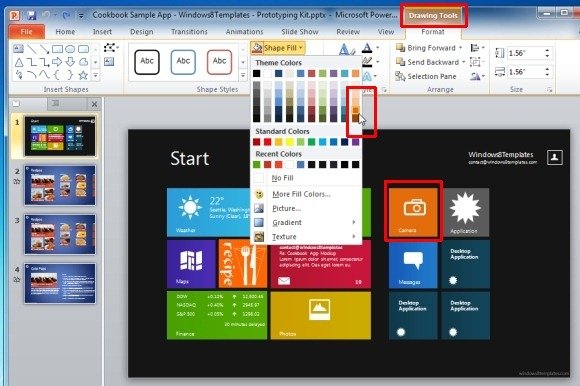The width and height of the screenshot is (580, 386).
Task: Select the Curve shape
Action: (x=44, y=75)
